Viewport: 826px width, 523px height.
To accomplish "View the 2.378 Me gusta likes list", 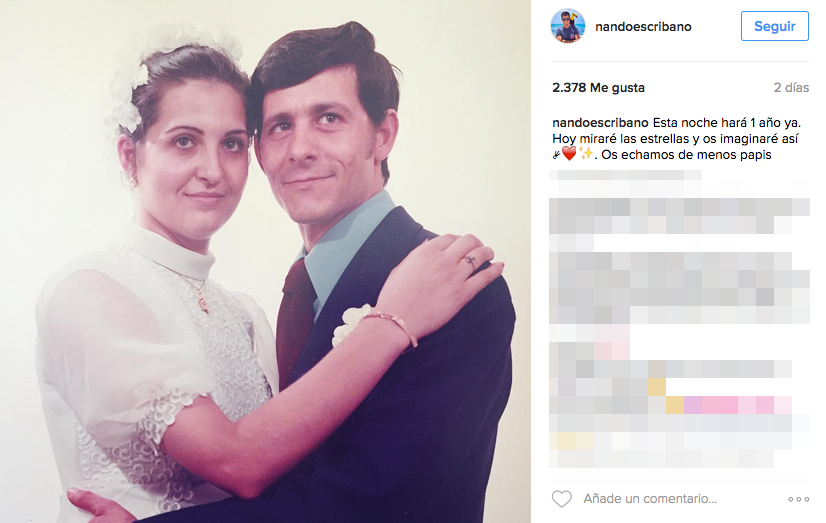I will tap(598, 87).
